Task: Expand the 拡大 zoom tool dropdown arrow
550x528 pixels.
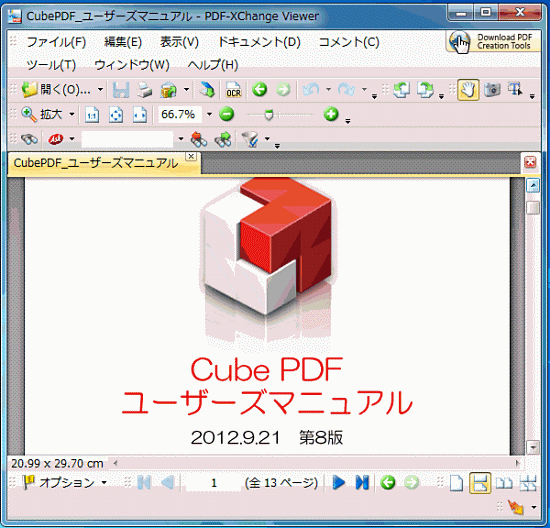Action: 72,114
